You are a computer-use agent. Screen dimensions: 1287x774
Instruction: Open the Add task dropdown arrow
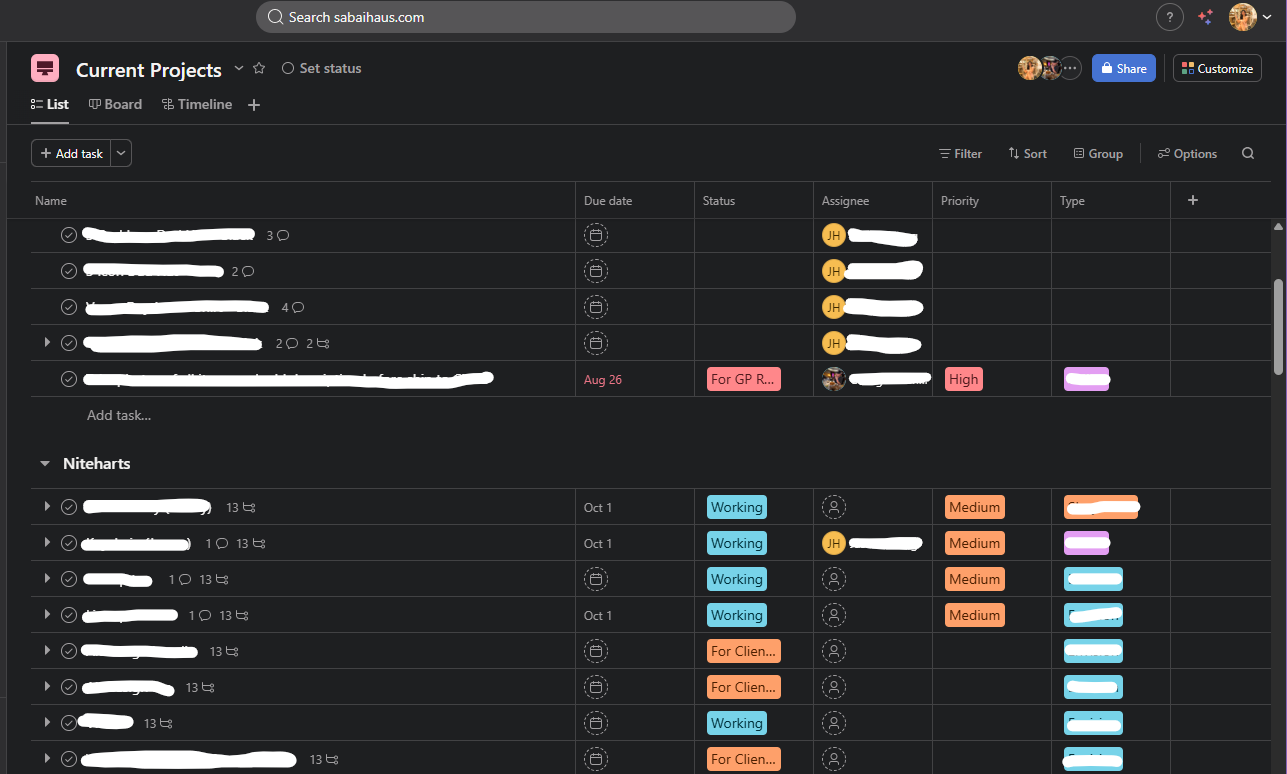pos(121,153)
